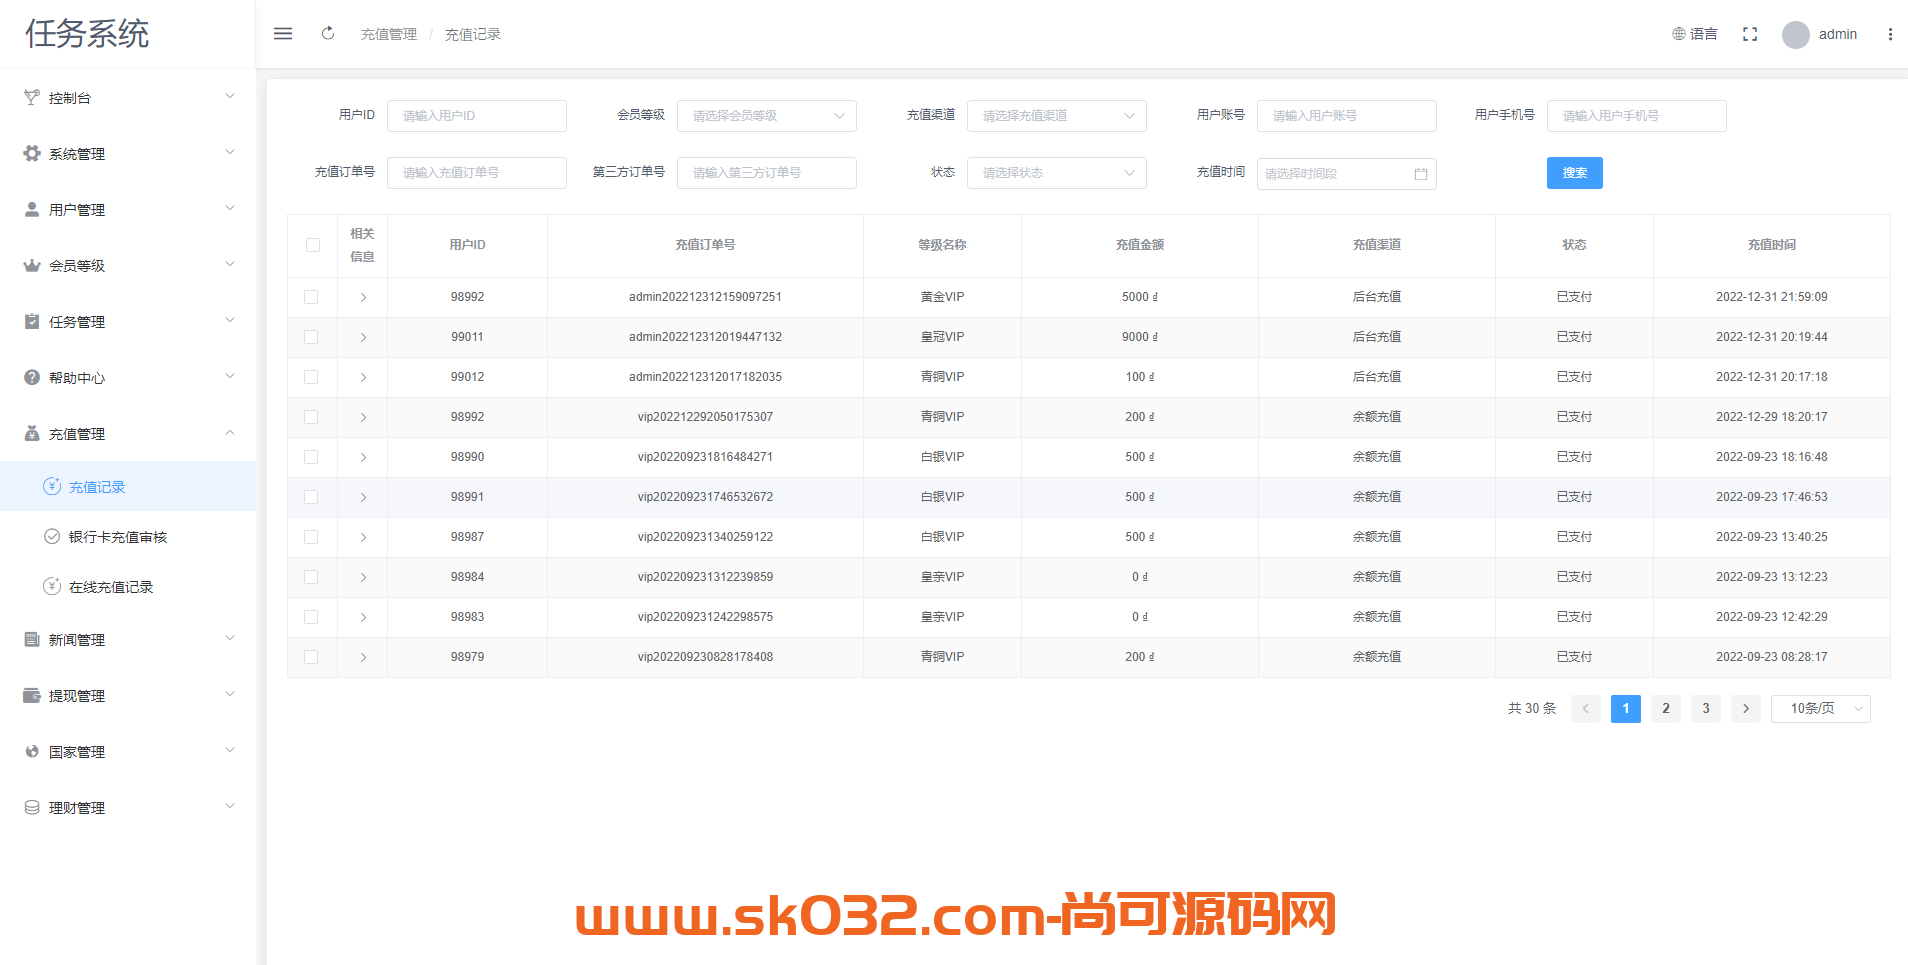Click the 充值记录 breadcrumb
Screen dimensions: 1908x965
pyautogui.click(x=473, y=35)
